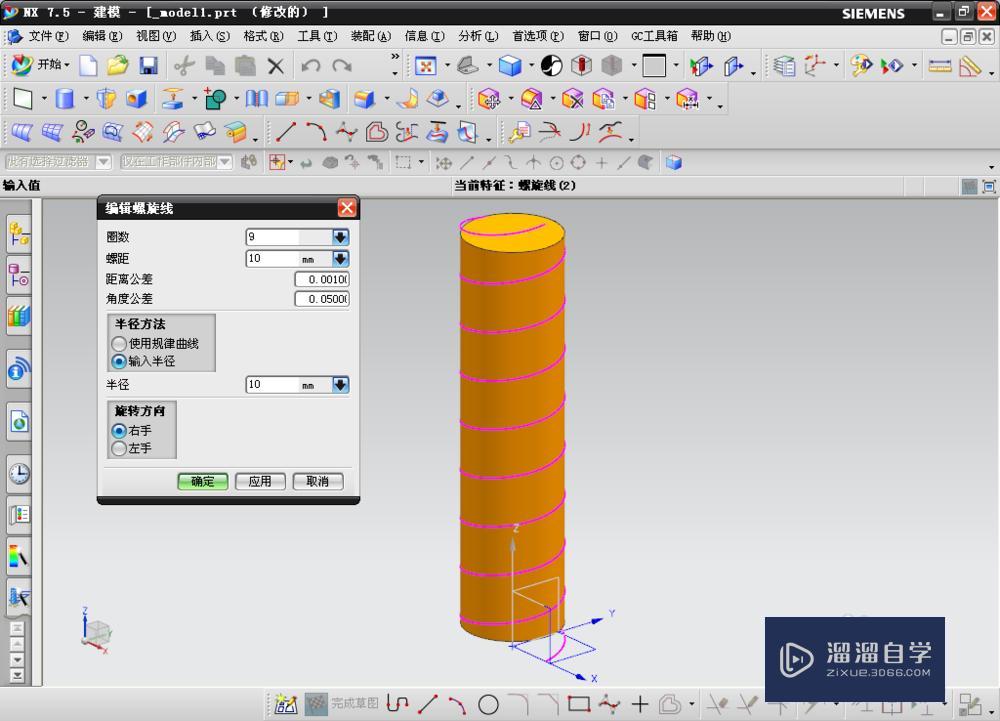Click in the 圈数 input field

[x=289, y=237]
